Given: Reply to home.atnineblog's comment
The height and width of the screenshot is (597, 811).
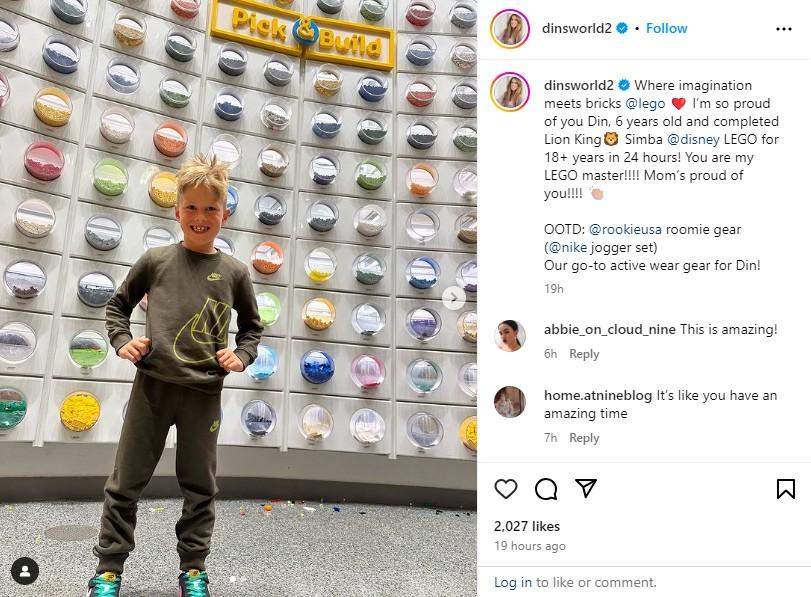Looking at the screenshot, I should click(x=584, y=438).
